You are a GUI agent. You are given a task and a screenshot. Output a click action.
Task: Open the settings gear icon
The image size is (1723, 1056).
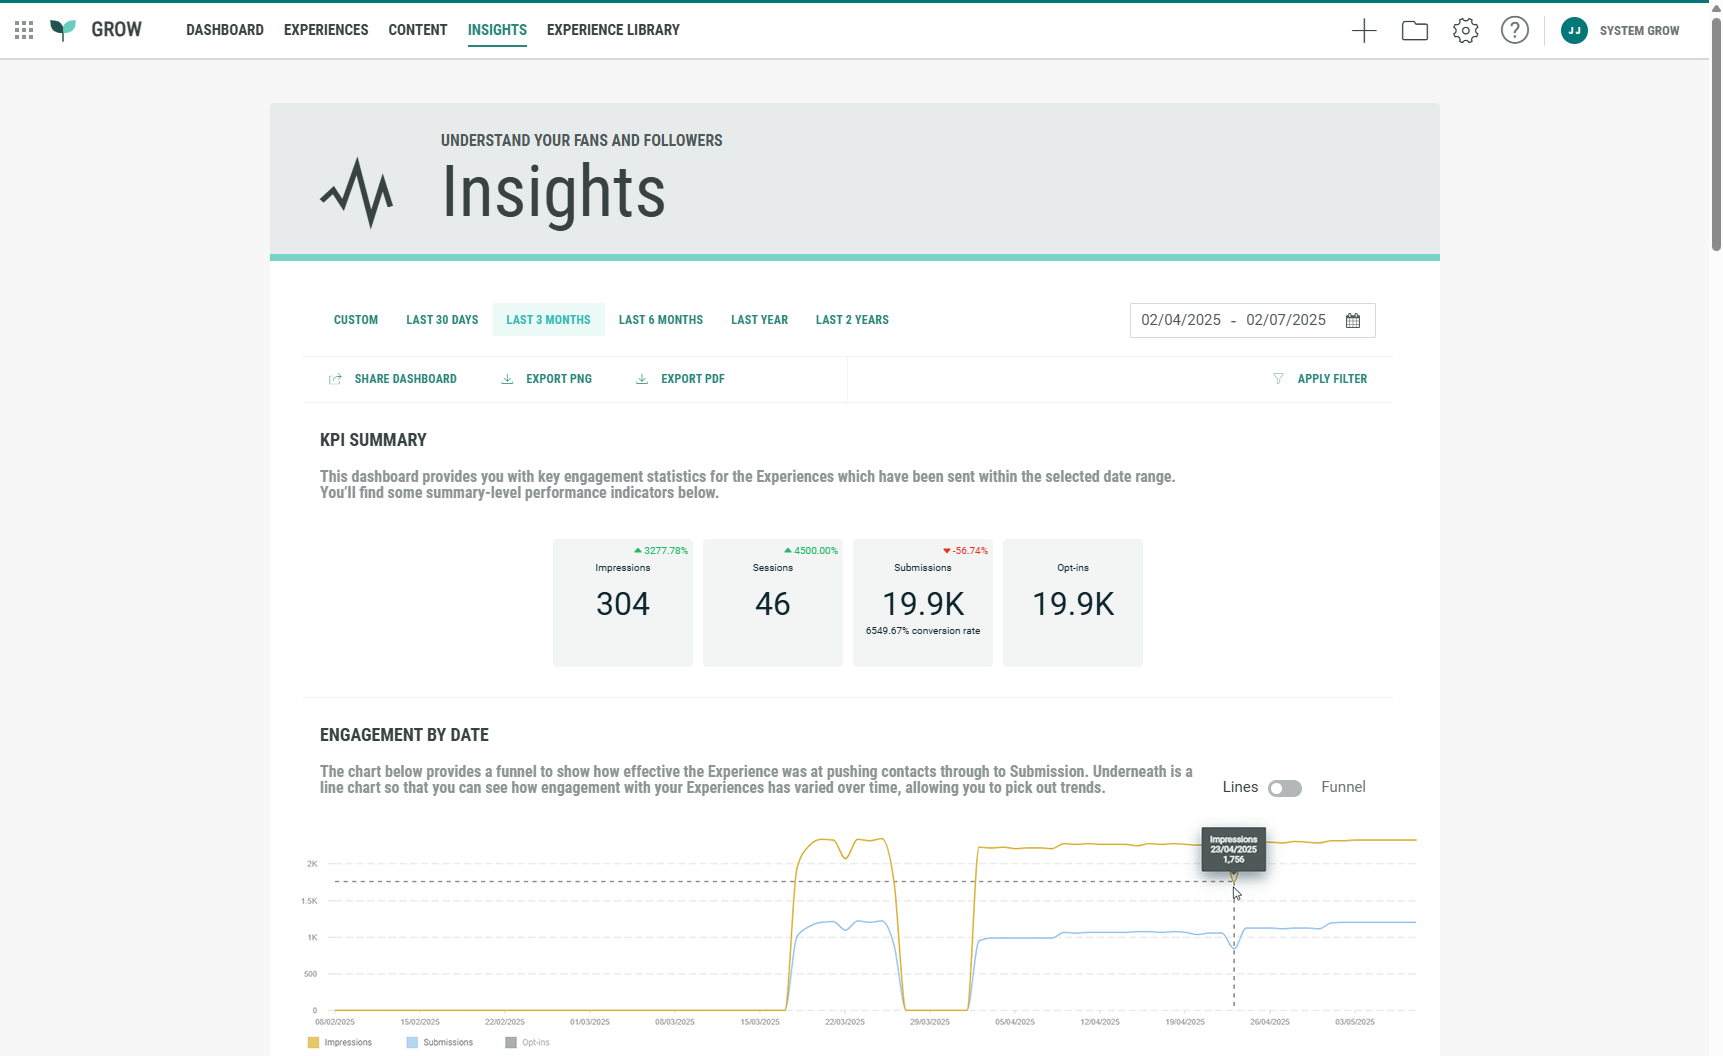coord(1465,31)
